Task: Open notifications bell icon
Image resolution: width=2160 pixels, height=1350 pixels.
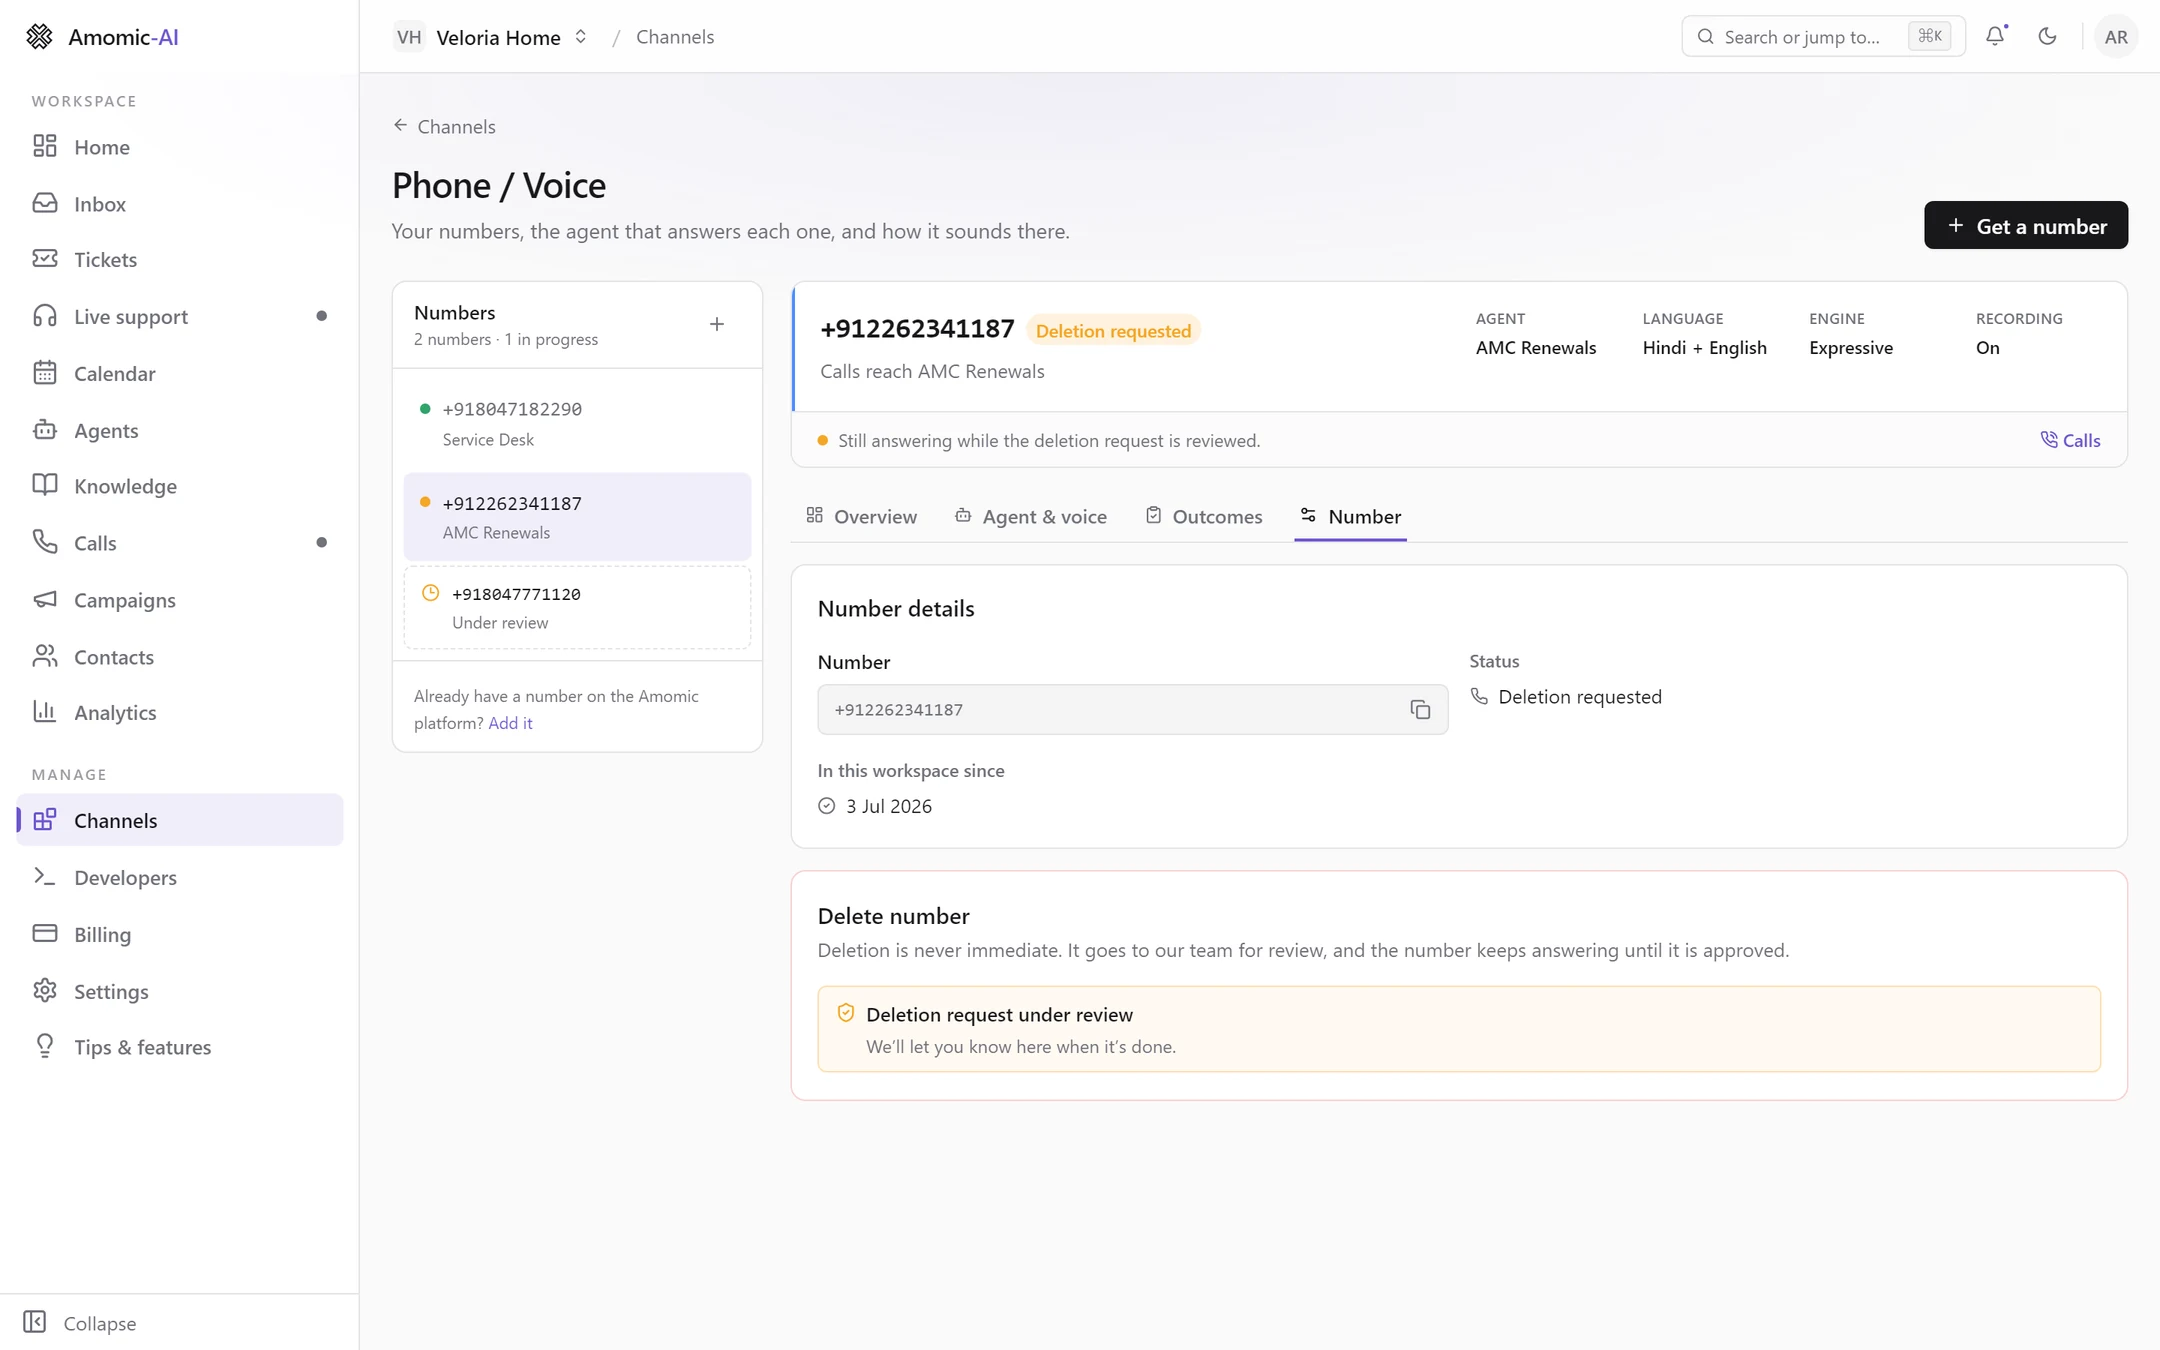Action: 1995,36
